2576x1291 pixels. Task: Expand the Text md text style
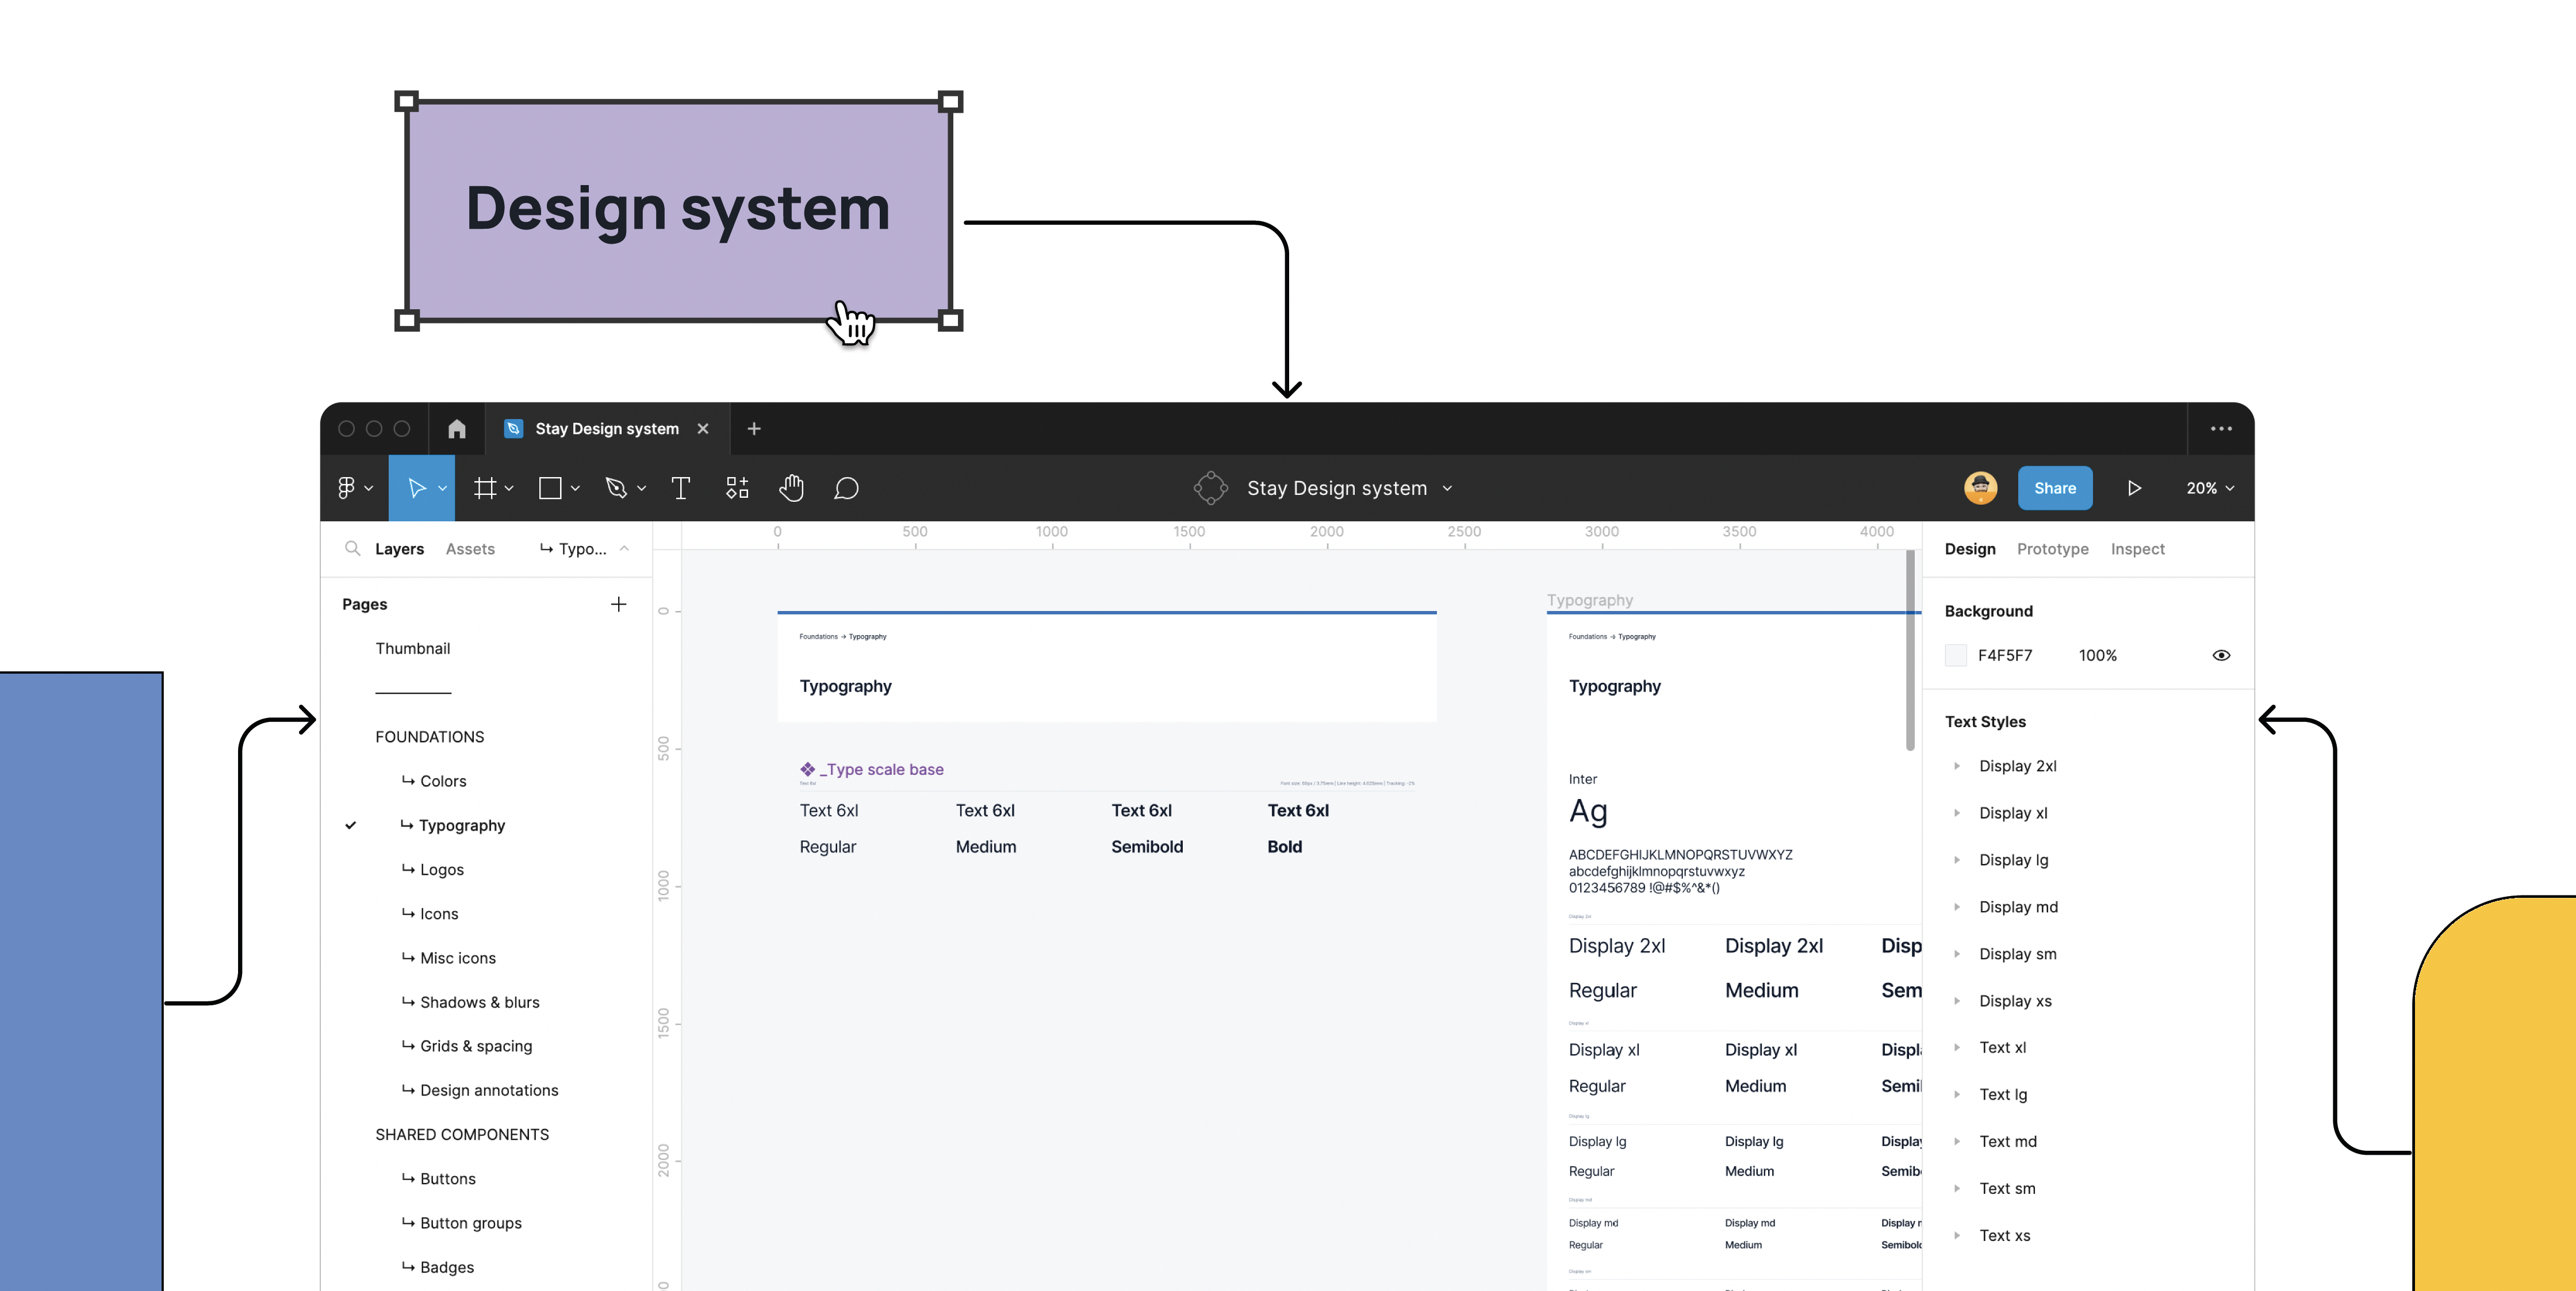(x=1957, y=1142)
